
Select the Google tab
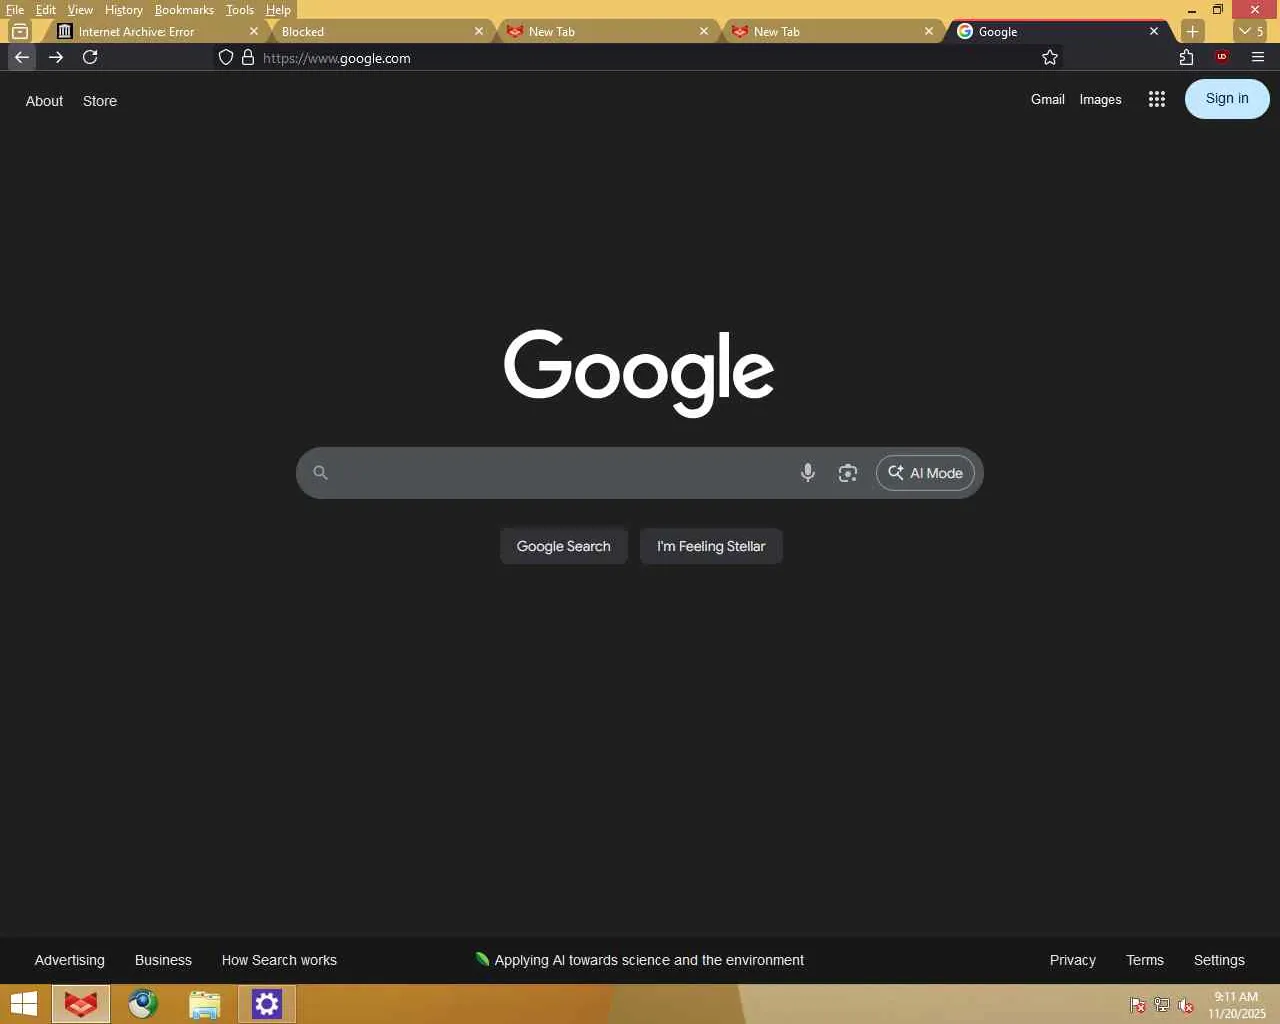(x=1058, y=31)
